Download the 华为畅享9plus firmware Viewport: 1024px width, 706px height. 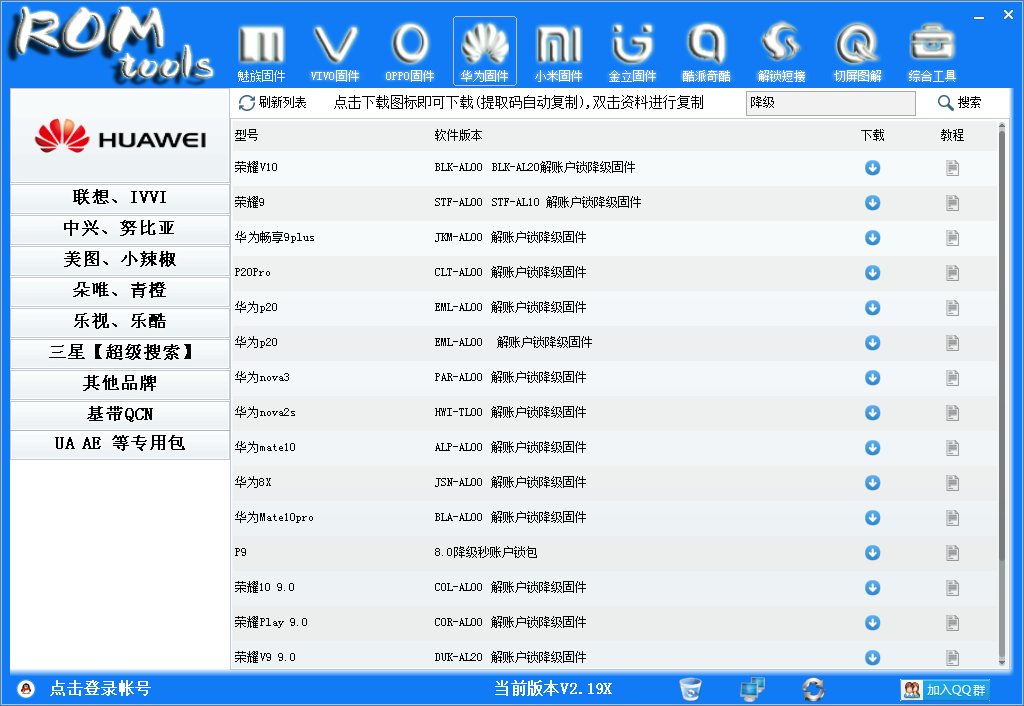[x=872, y=238]
